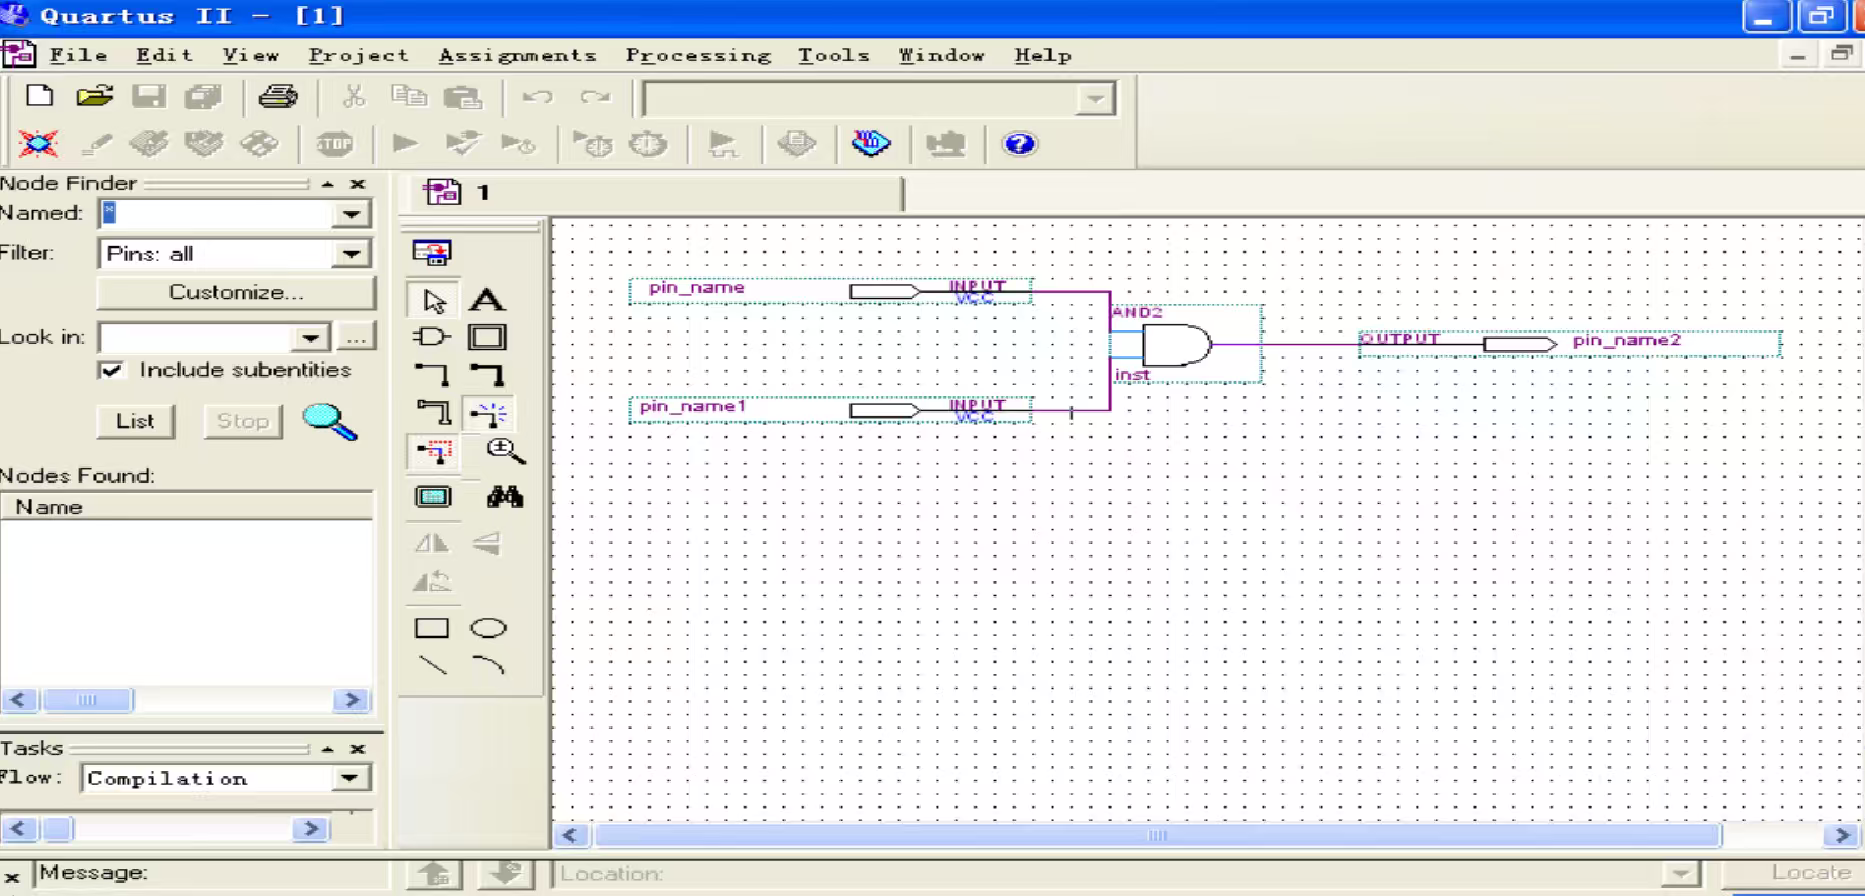The height and width of the screenshot is (896, 1865).
Task: Open the Flow 'Compilation' dropdown
Action: click(349, 778)
